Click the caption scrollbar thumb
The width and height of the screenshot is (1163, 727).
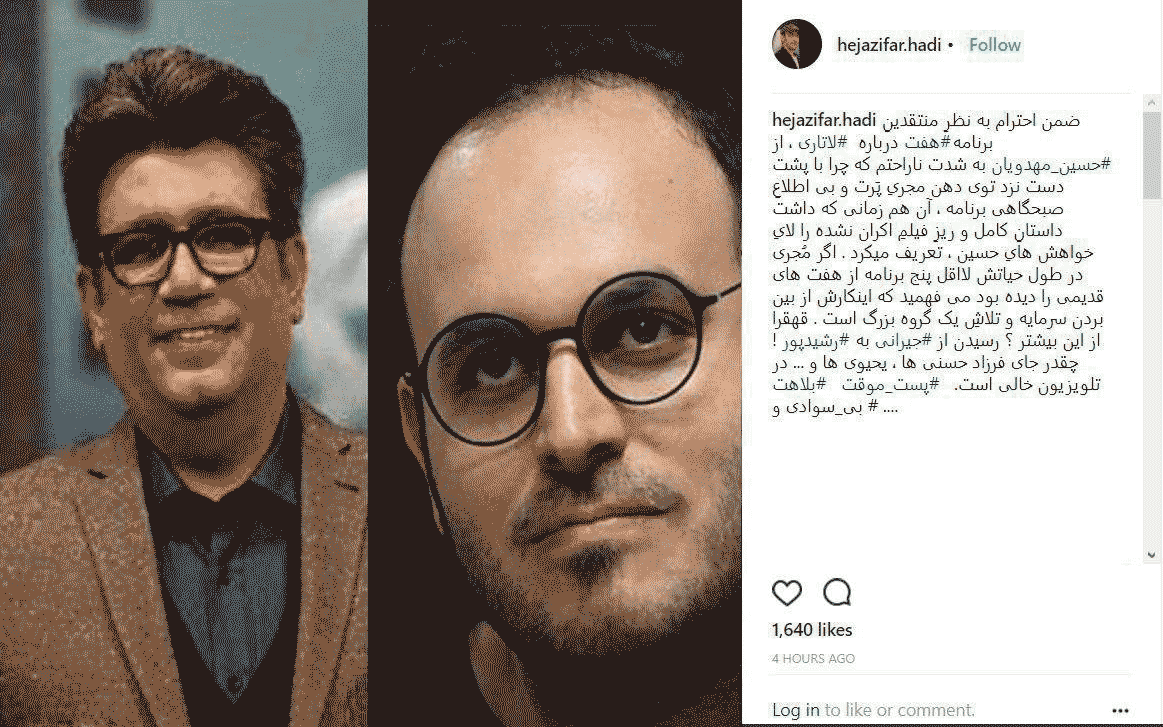pyautogui.click(x=1151, y=155)
